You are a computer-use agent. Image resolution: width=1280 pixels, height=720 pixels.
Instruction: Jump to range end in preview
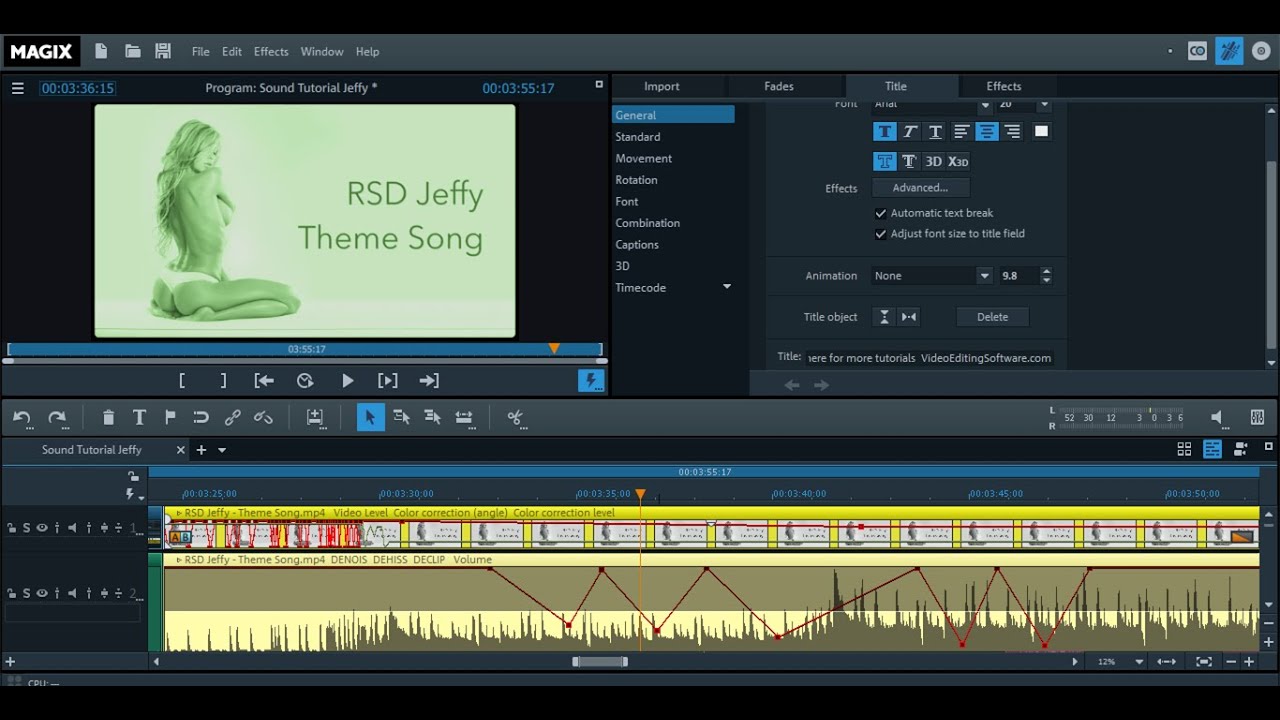coord(429,380)
